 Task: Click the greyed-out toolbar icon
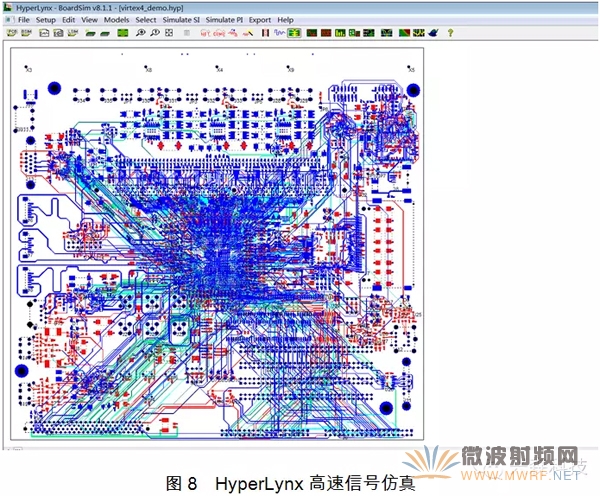click(x=187, y=33)
